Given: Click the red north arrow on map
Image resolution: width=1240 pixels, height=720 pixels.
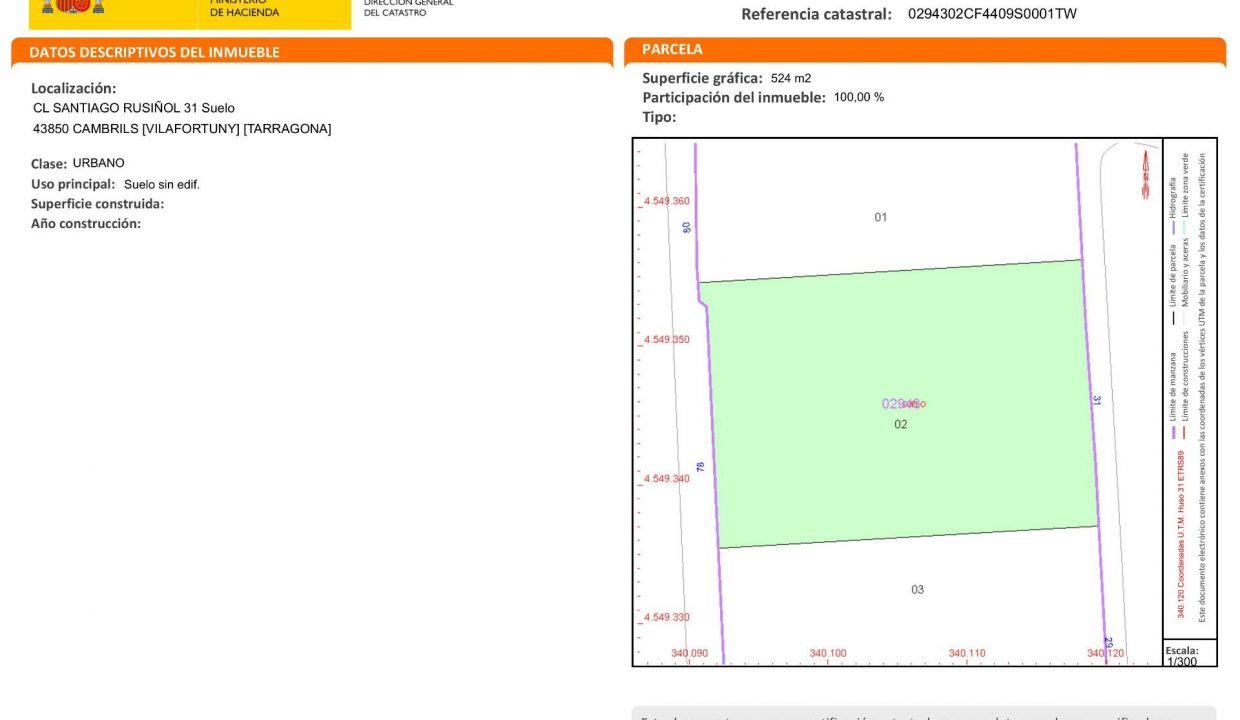Looking at the screenshot, I should click(x=1145, y=176).
